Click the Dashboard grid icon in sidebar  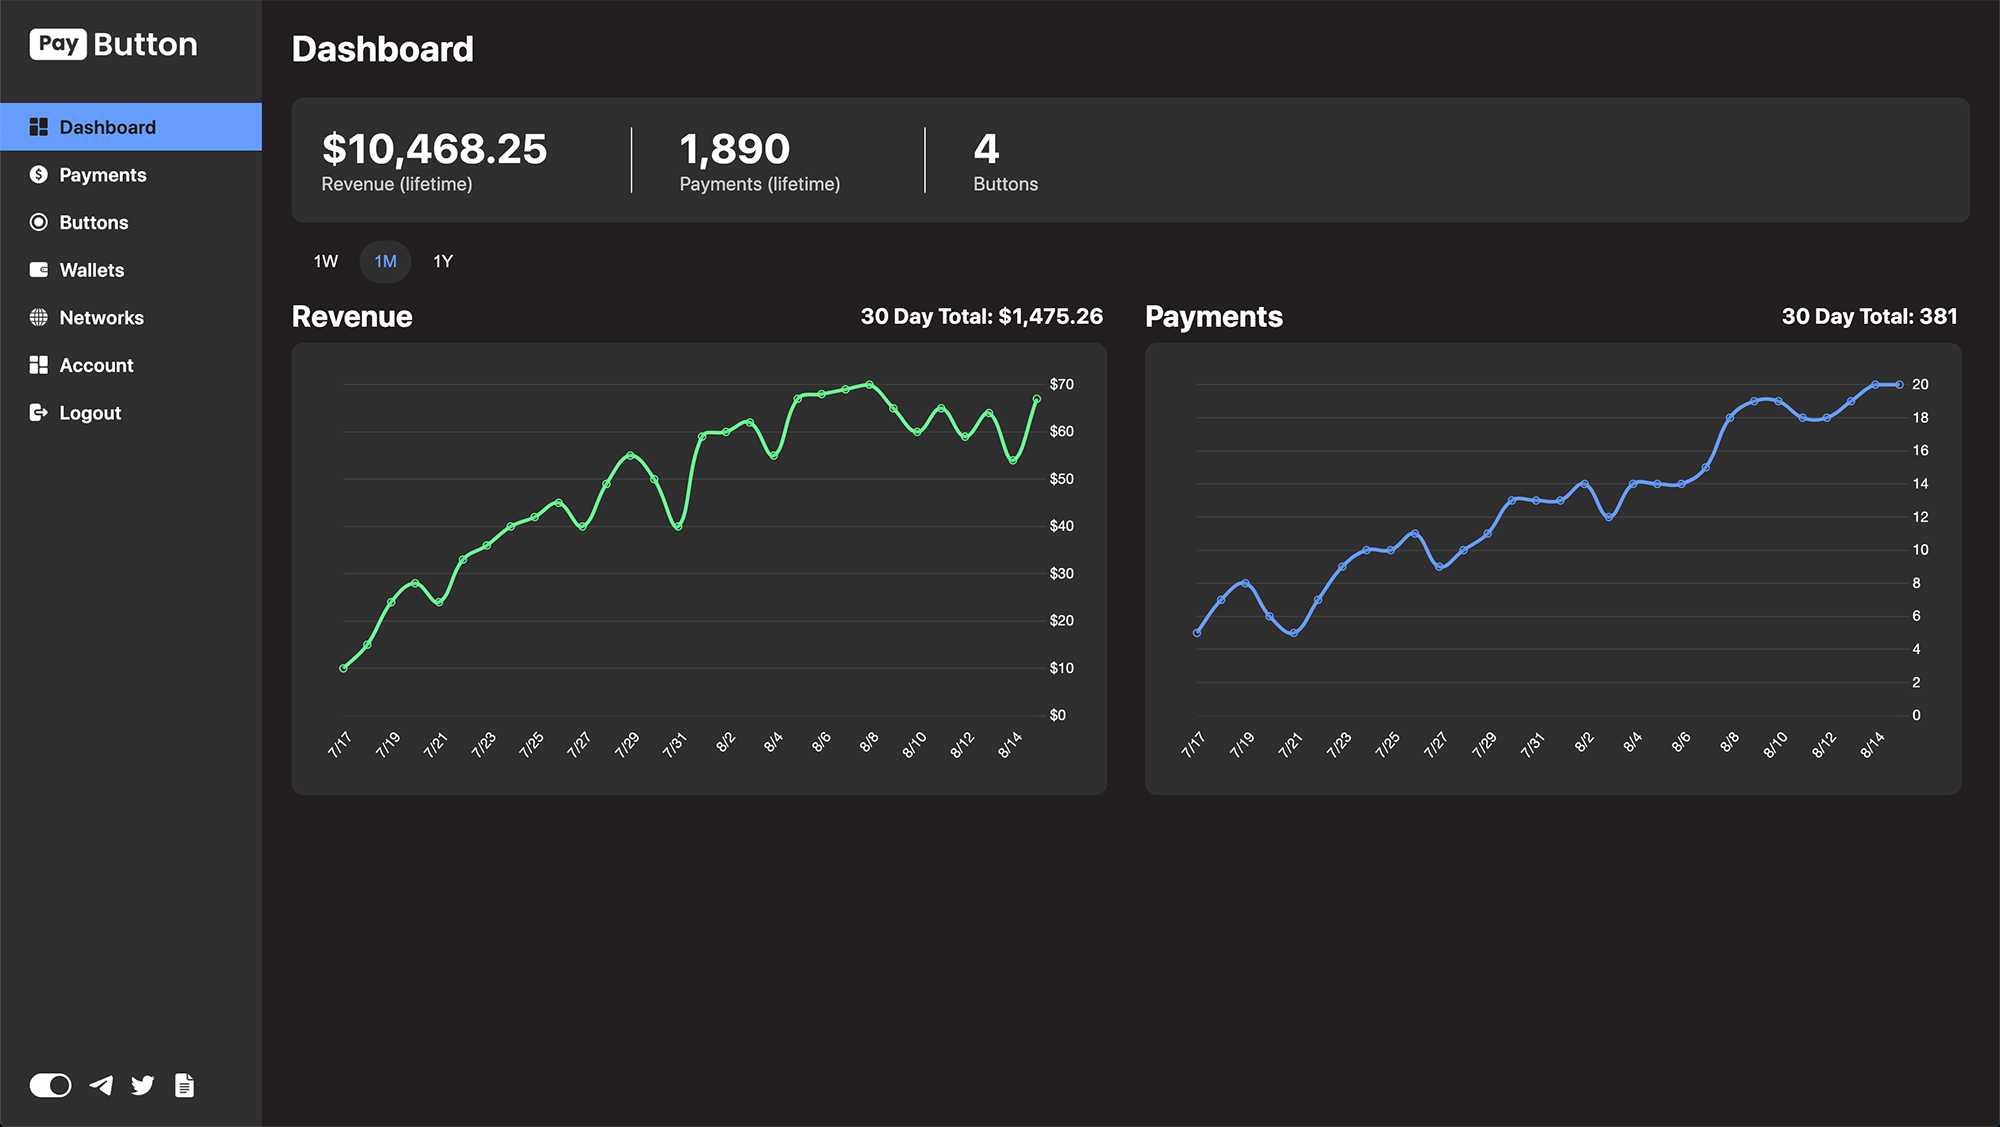point(39,127)
